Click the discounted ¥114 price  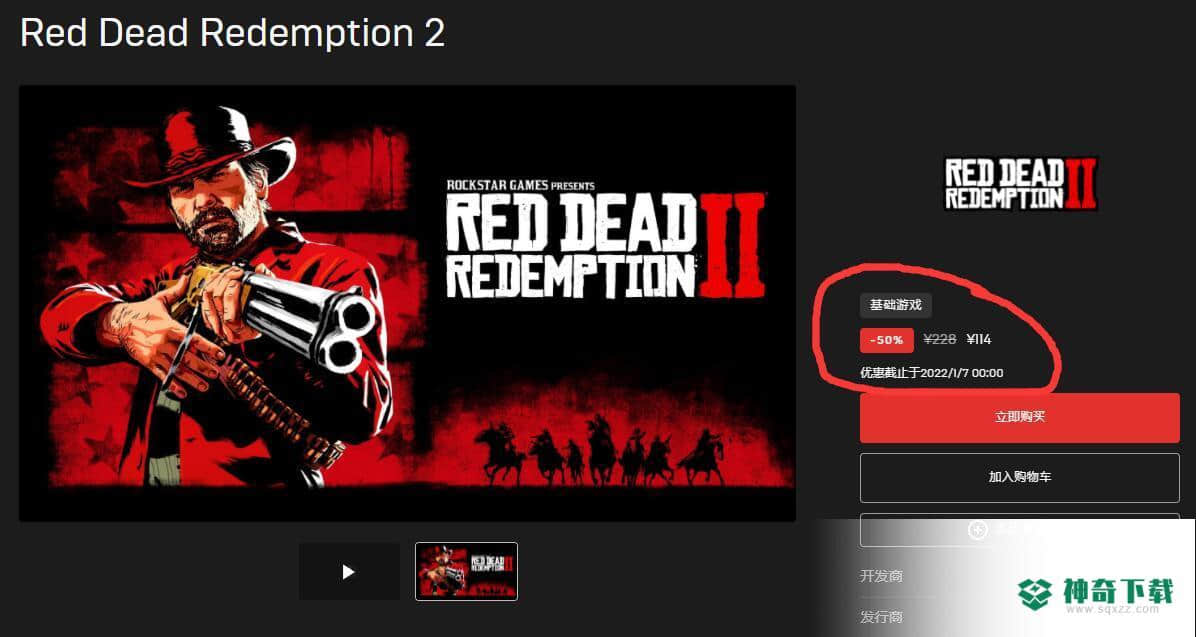[979, 339]
